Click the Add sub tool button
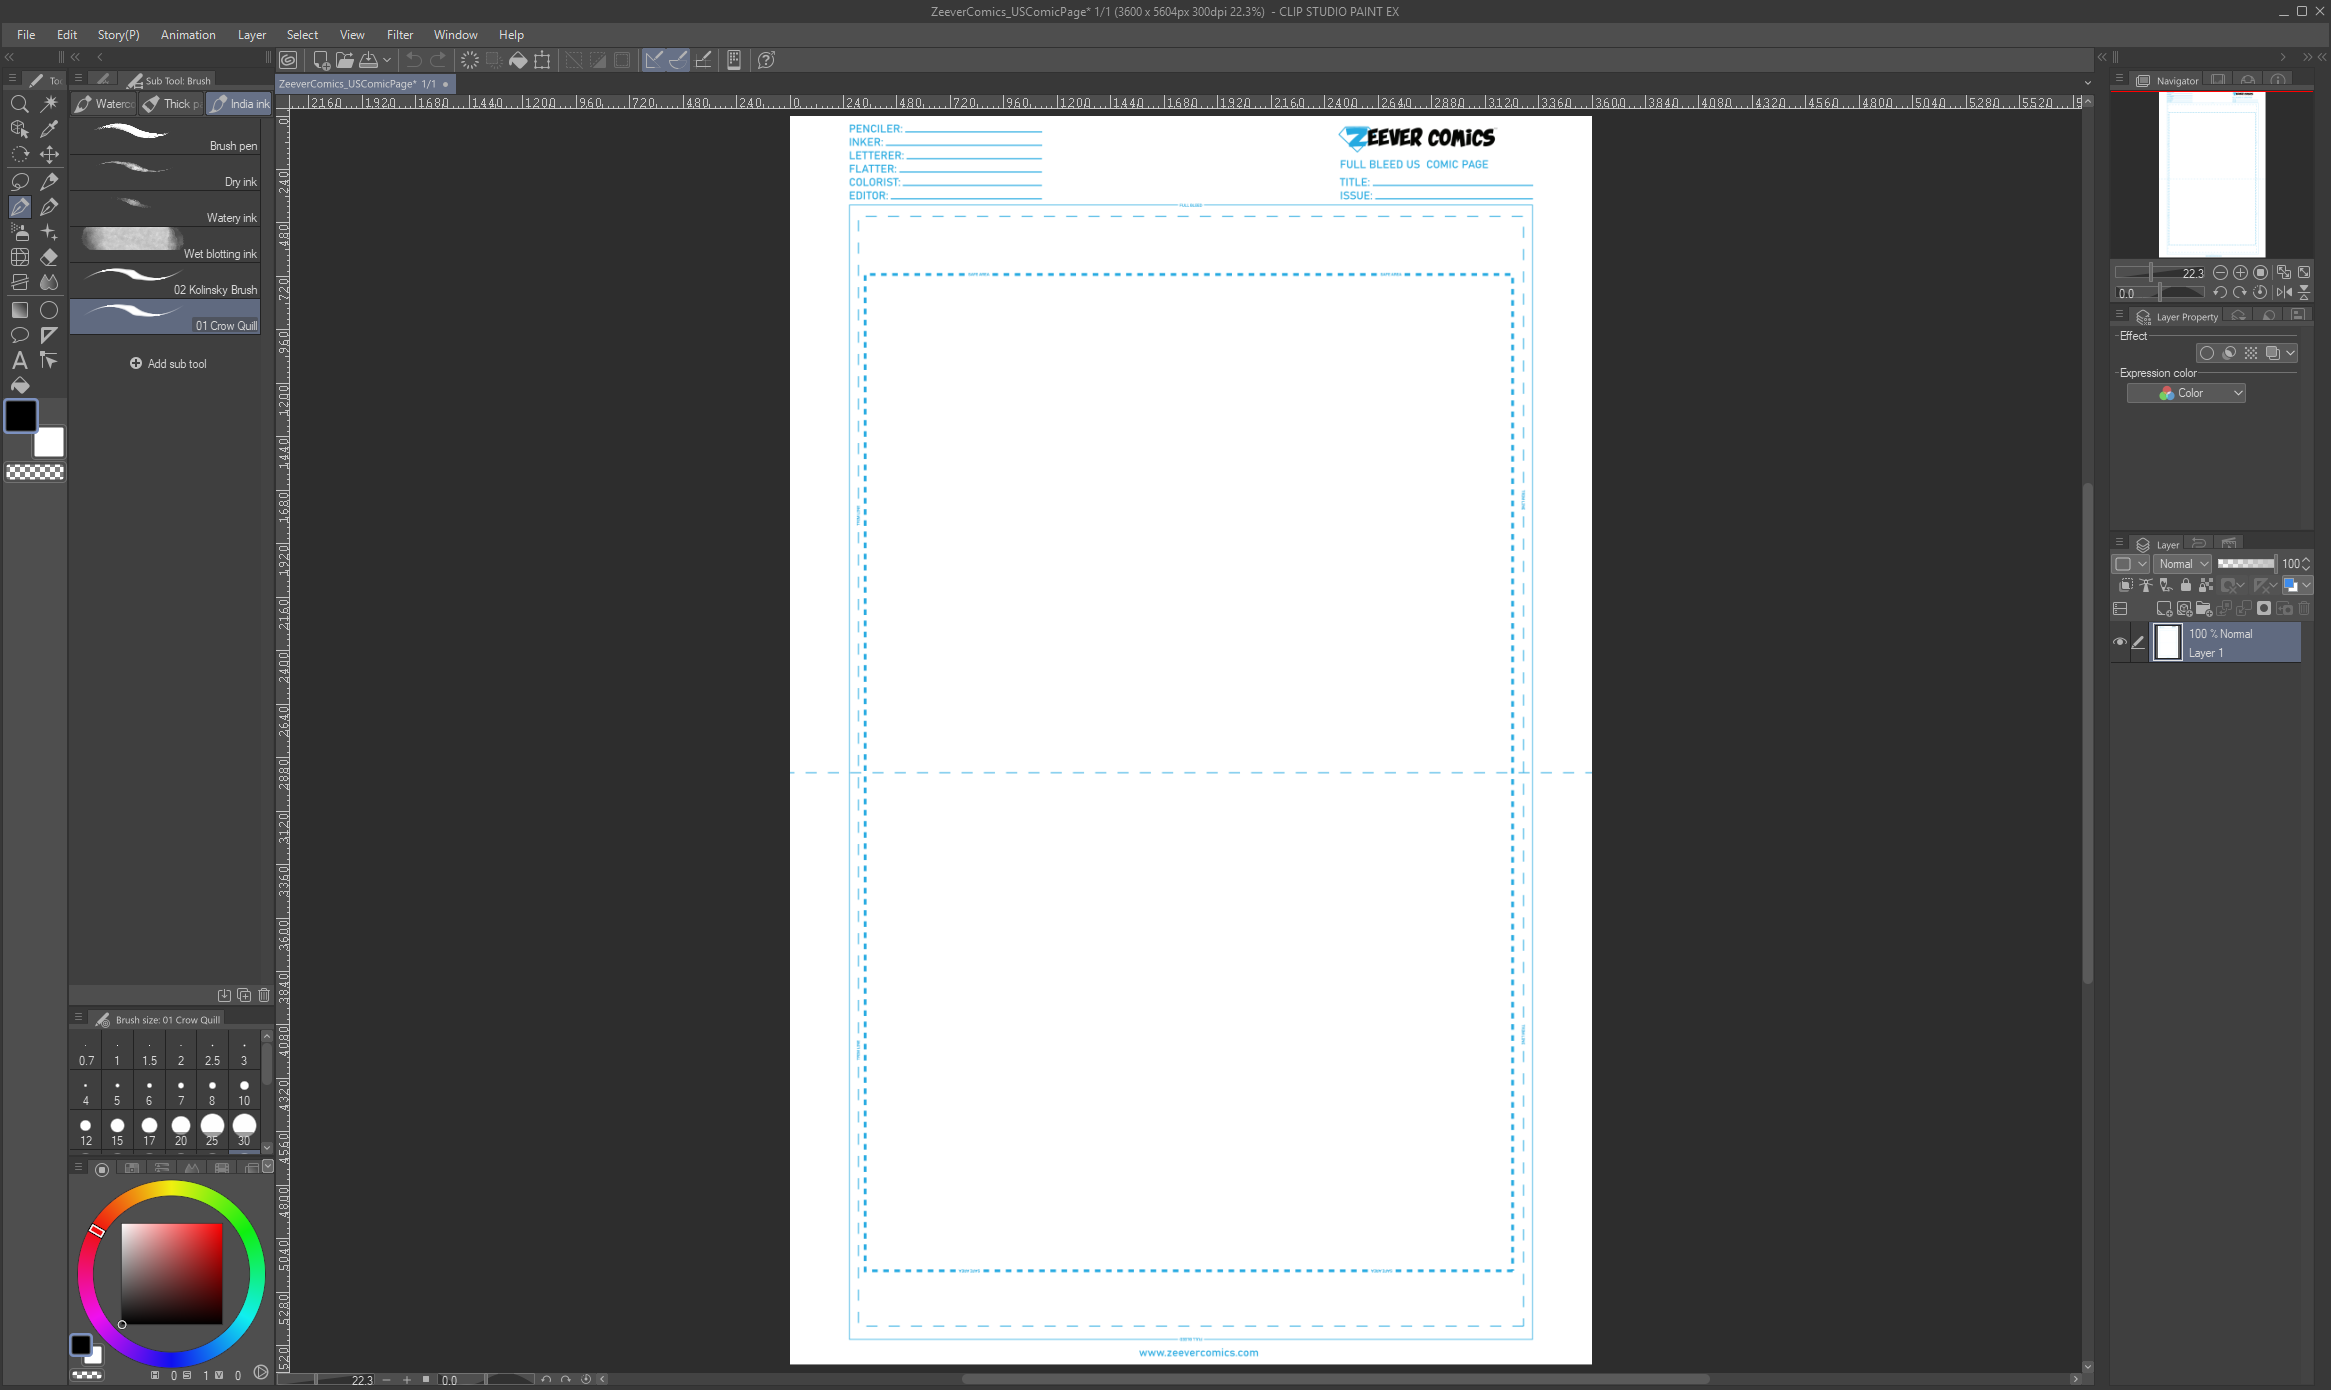Image resolution: width=2331 pixels, height=1390 pixels. tap(169, 363)
